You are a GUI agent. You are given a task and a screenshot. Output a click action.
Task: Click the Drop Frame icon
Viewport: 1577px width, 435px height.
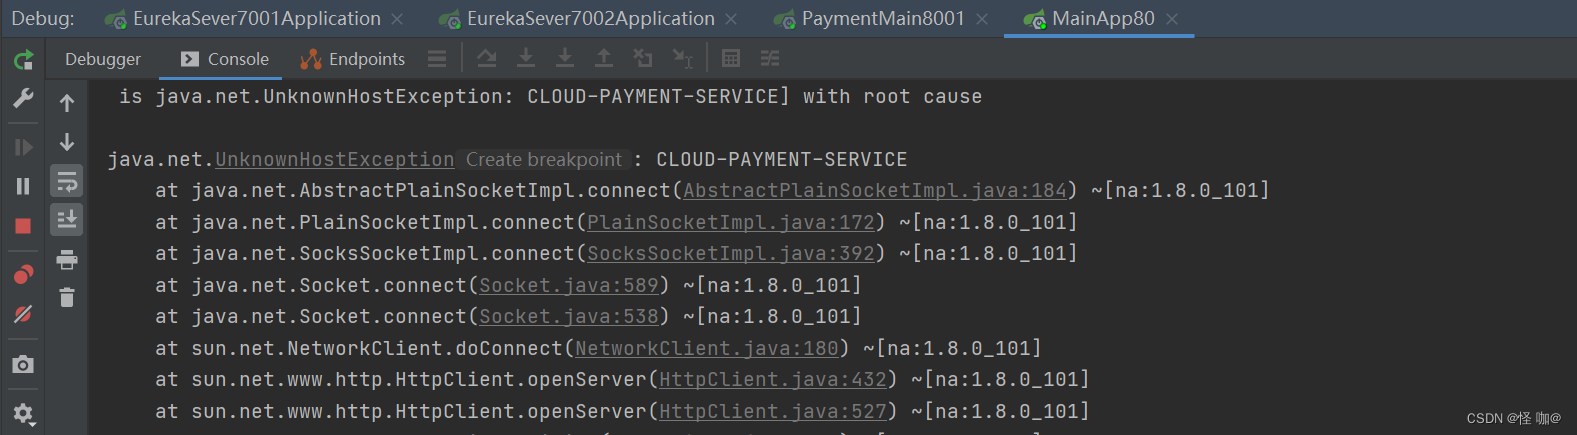click(x=643, y=59)
